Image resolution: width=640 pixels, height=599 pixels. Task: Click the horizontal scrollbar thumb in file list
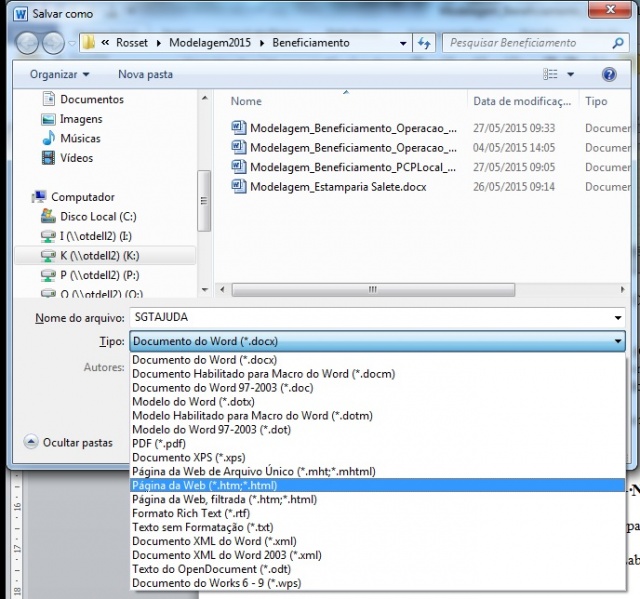[x=373, y=290]
